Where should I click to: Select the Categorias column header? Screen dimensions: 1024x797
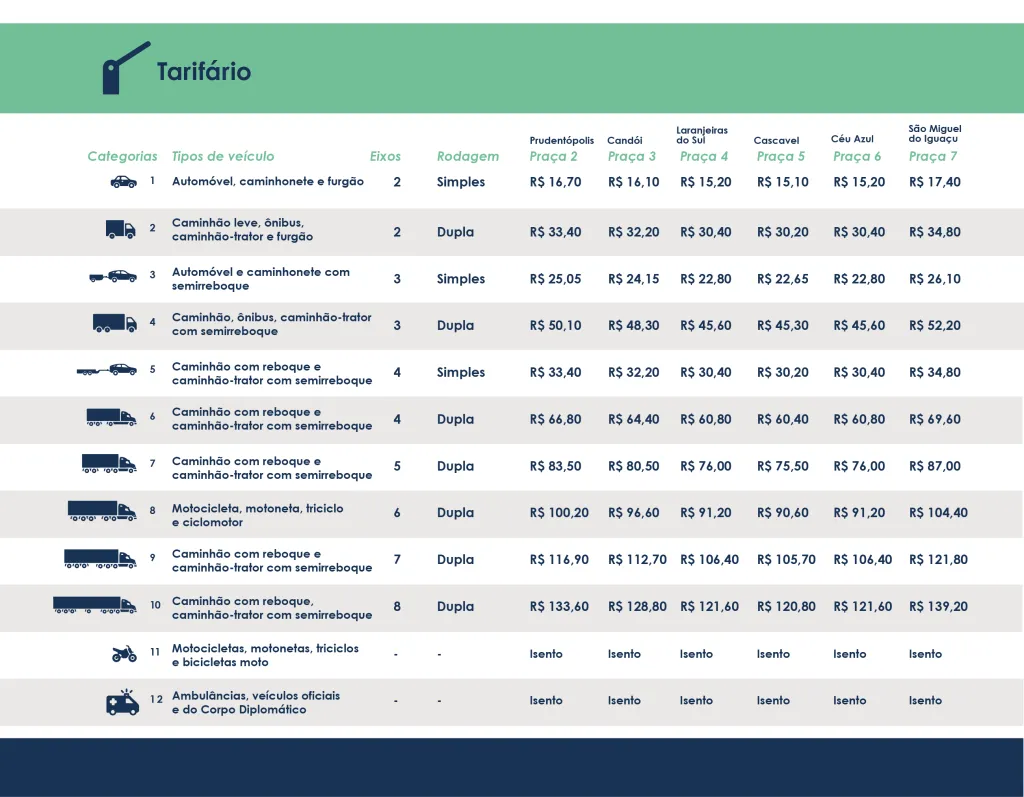pyautogui.click(x=122, y=156)
